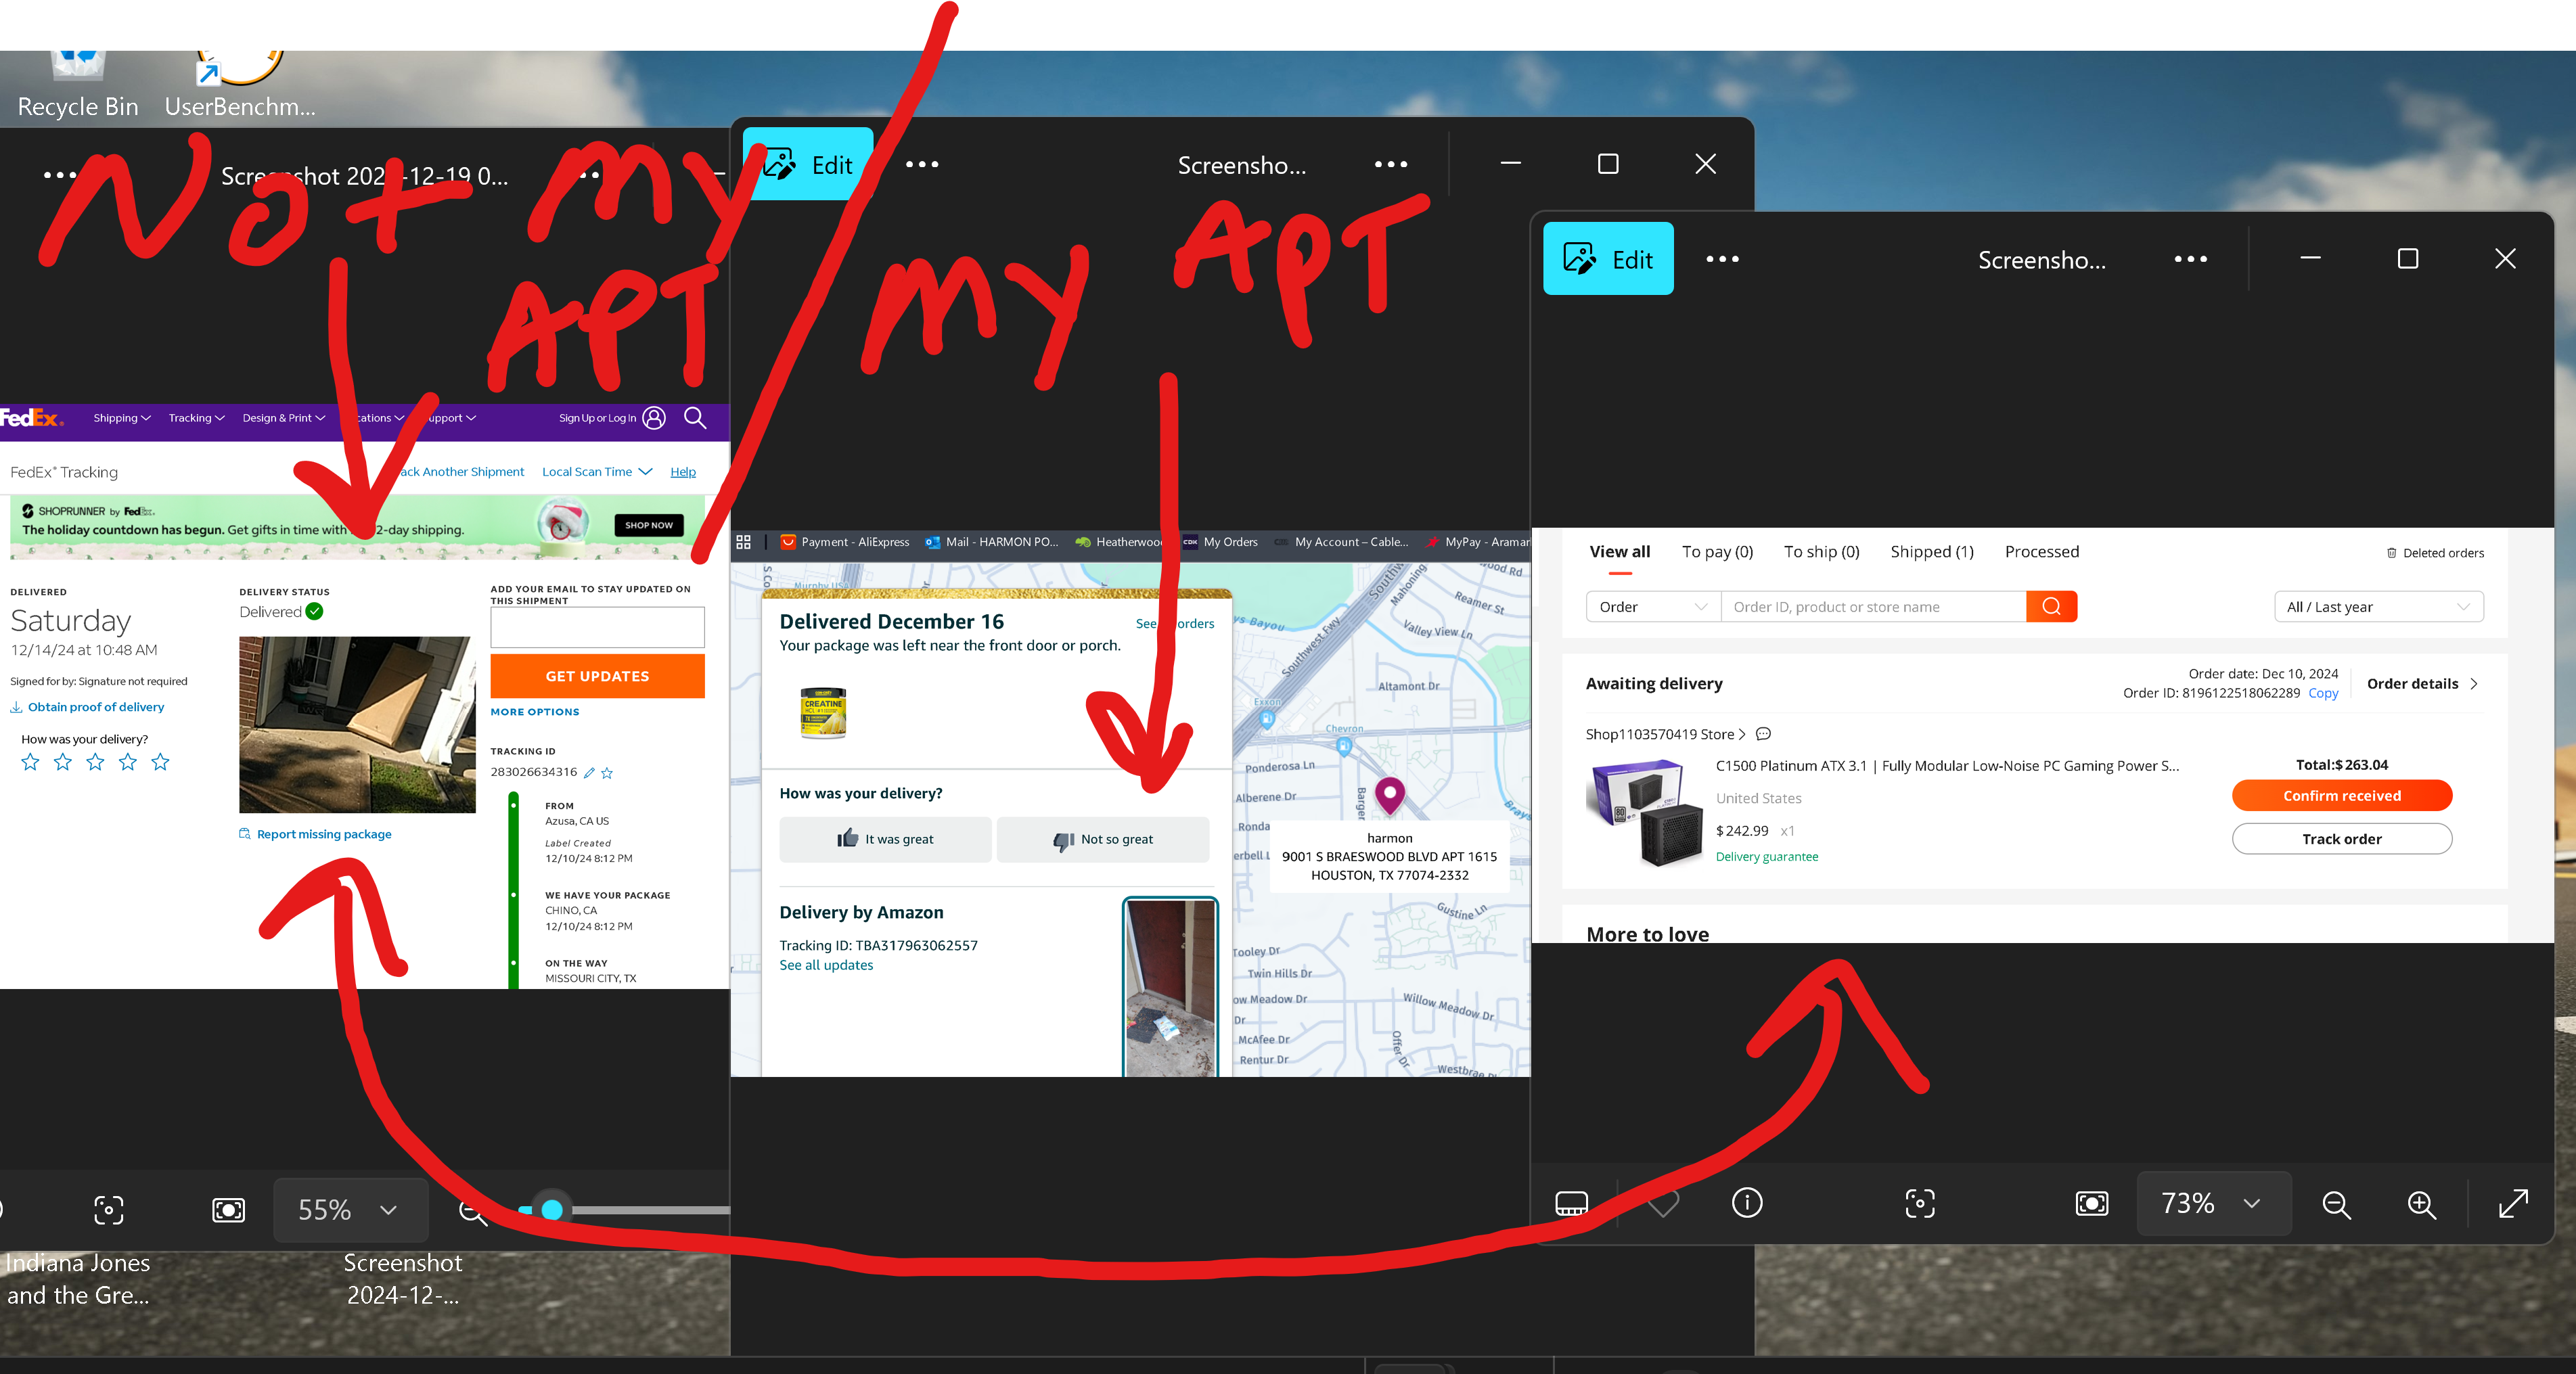Click the FedEx search magnifier icon

pos(695,418)
